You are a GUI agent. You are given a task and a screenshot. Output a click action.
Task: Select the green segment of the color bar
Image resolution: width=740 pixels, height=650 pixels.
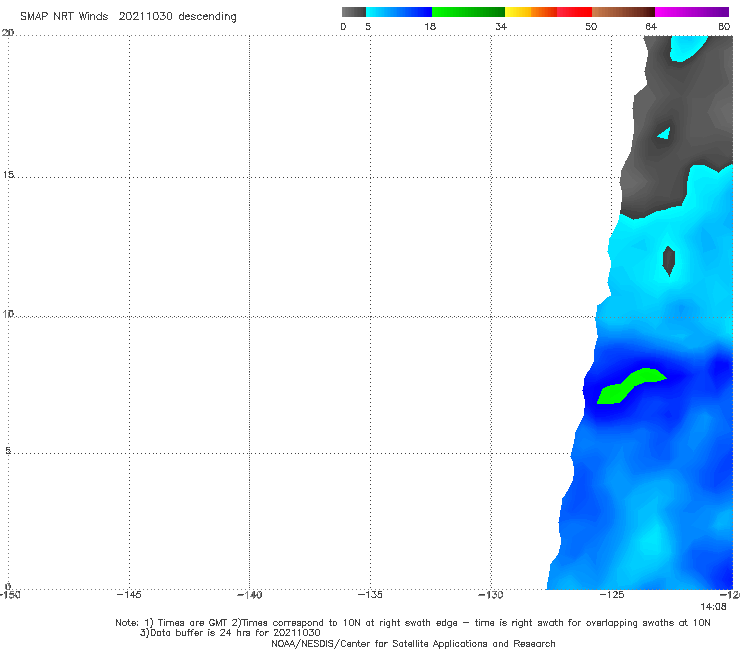tap(468, 12)
